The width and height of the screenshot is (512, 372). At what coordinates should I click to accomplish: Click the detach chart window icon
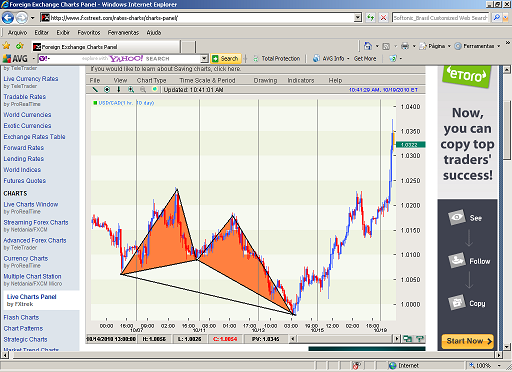pyautogui.click(x=407, y=339)
